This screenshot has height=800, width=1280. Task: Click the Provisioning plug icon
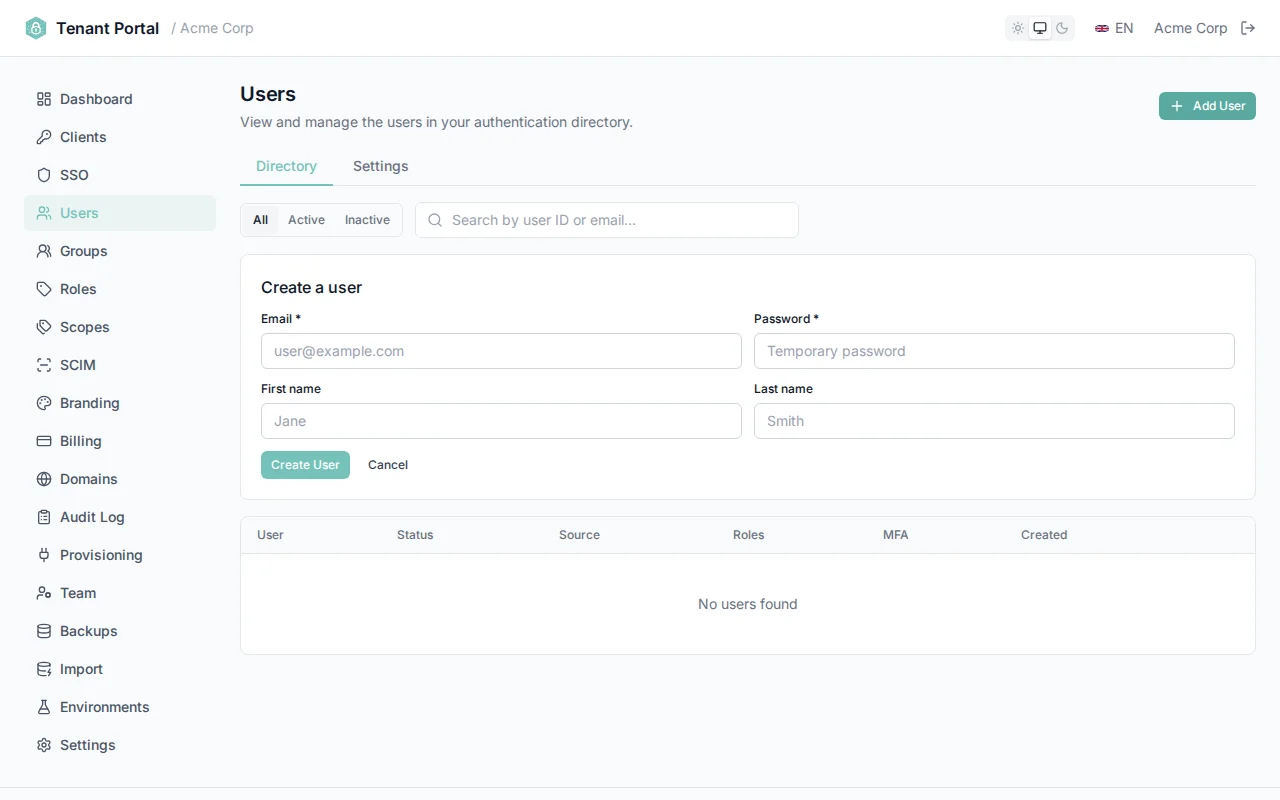(x=44, y=555)
